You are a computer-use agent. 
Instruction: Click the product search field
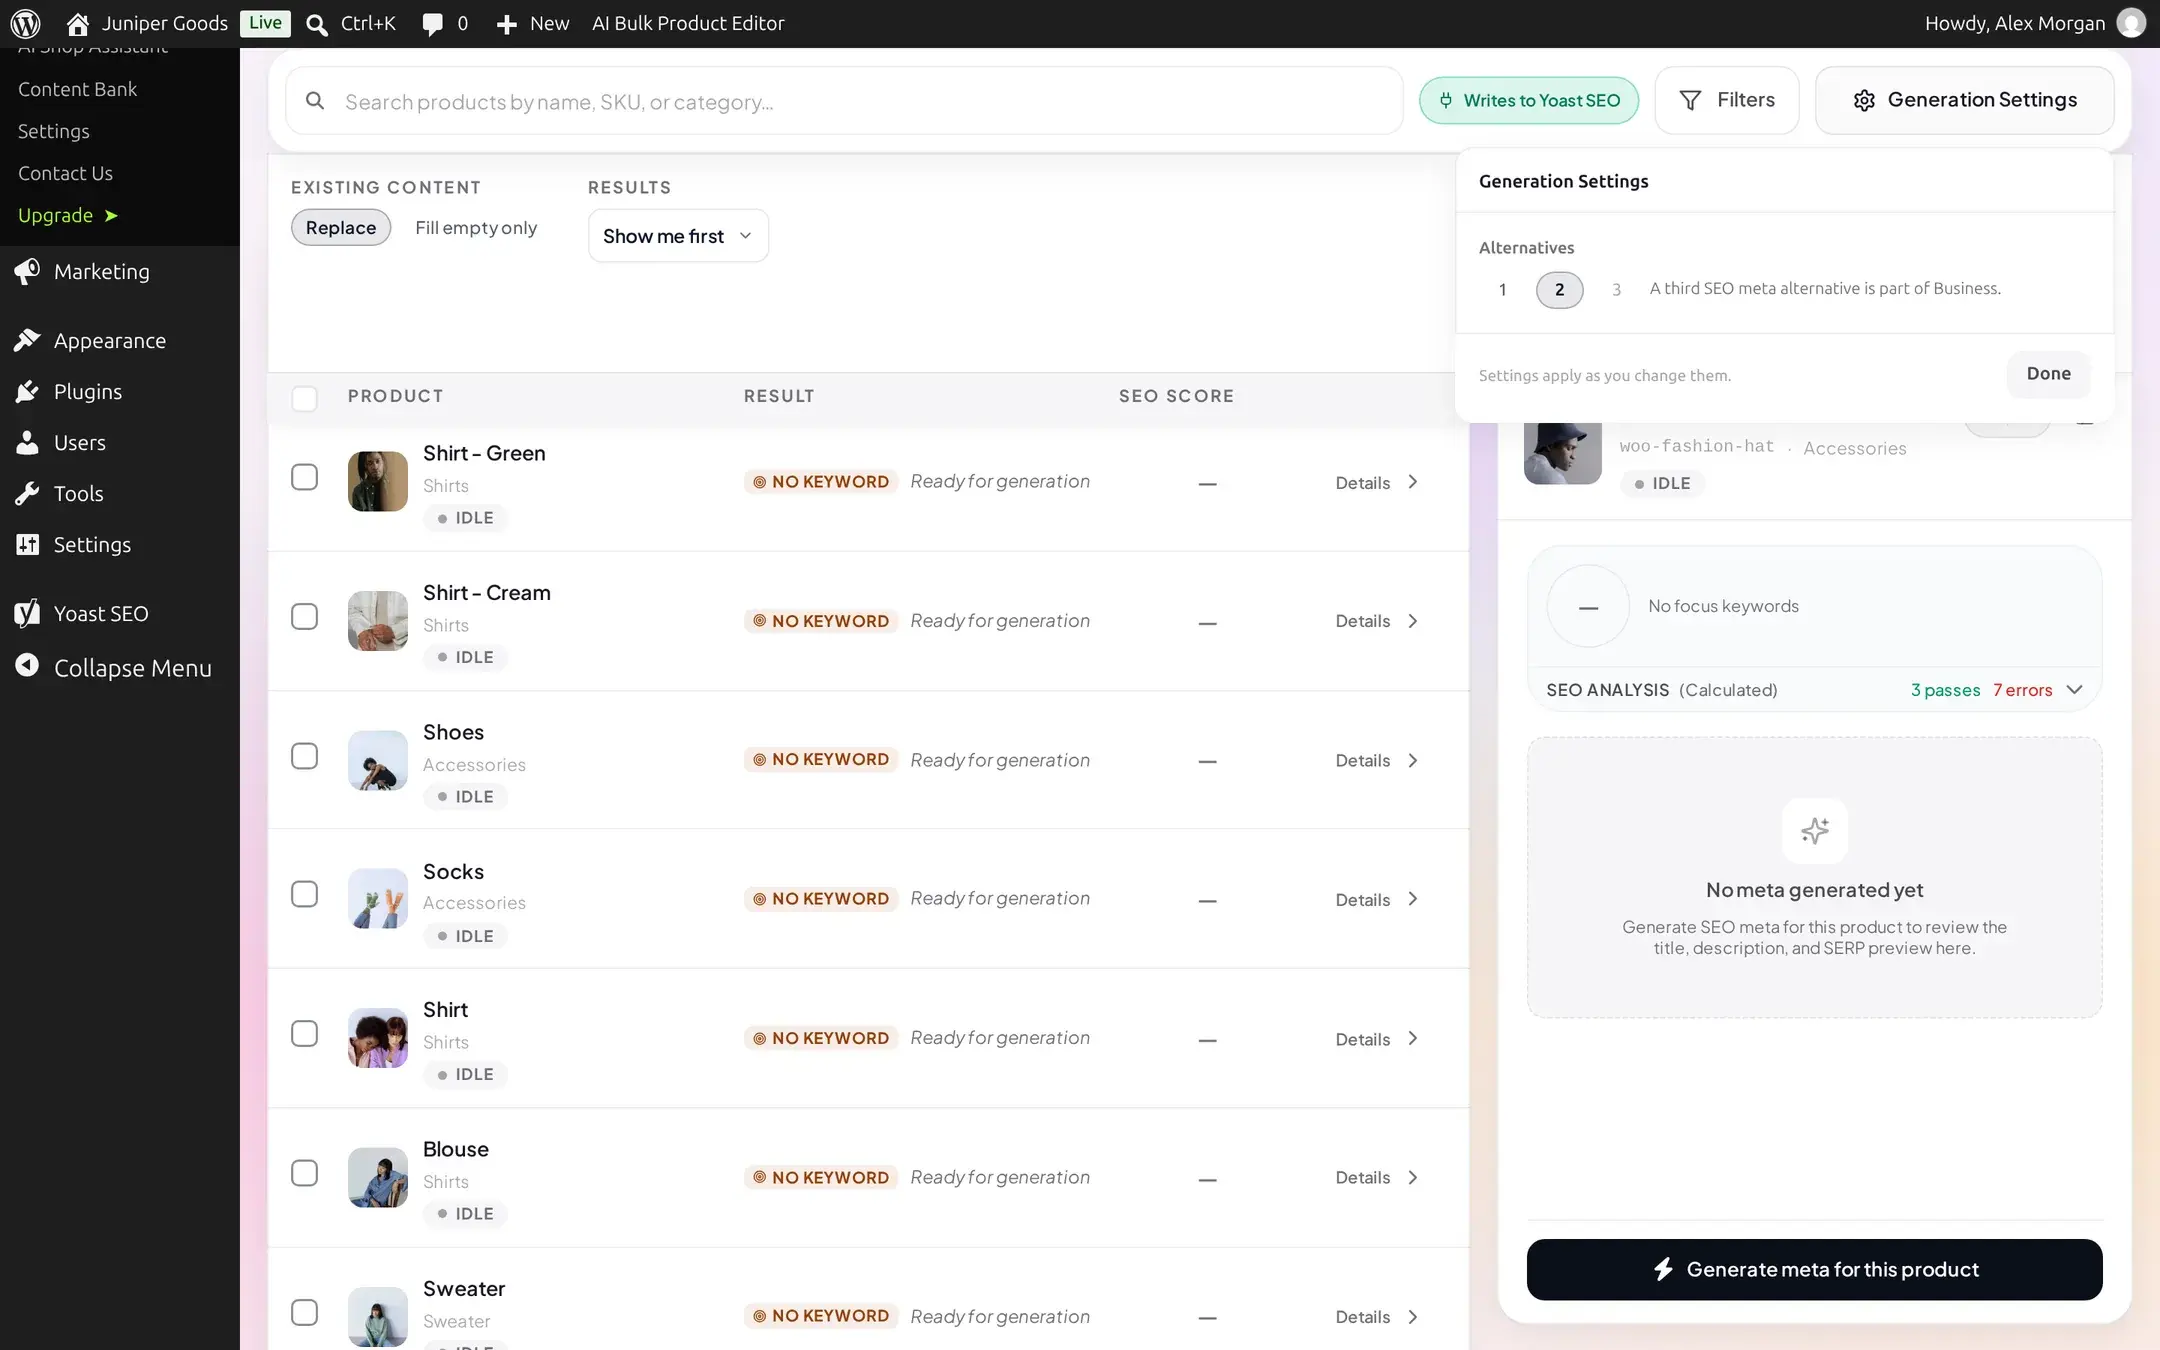(844, 101)
